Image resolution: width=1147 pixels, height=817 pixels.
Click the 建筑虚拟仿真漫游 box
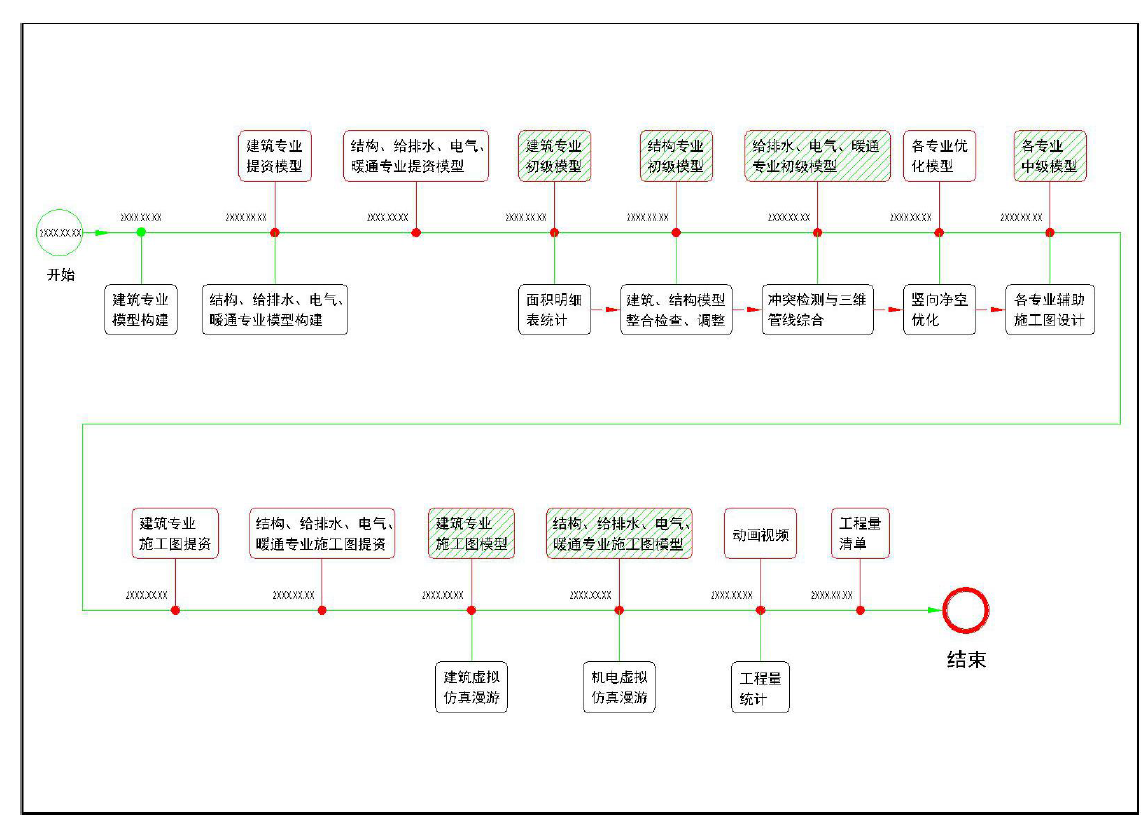pos(471,688)
